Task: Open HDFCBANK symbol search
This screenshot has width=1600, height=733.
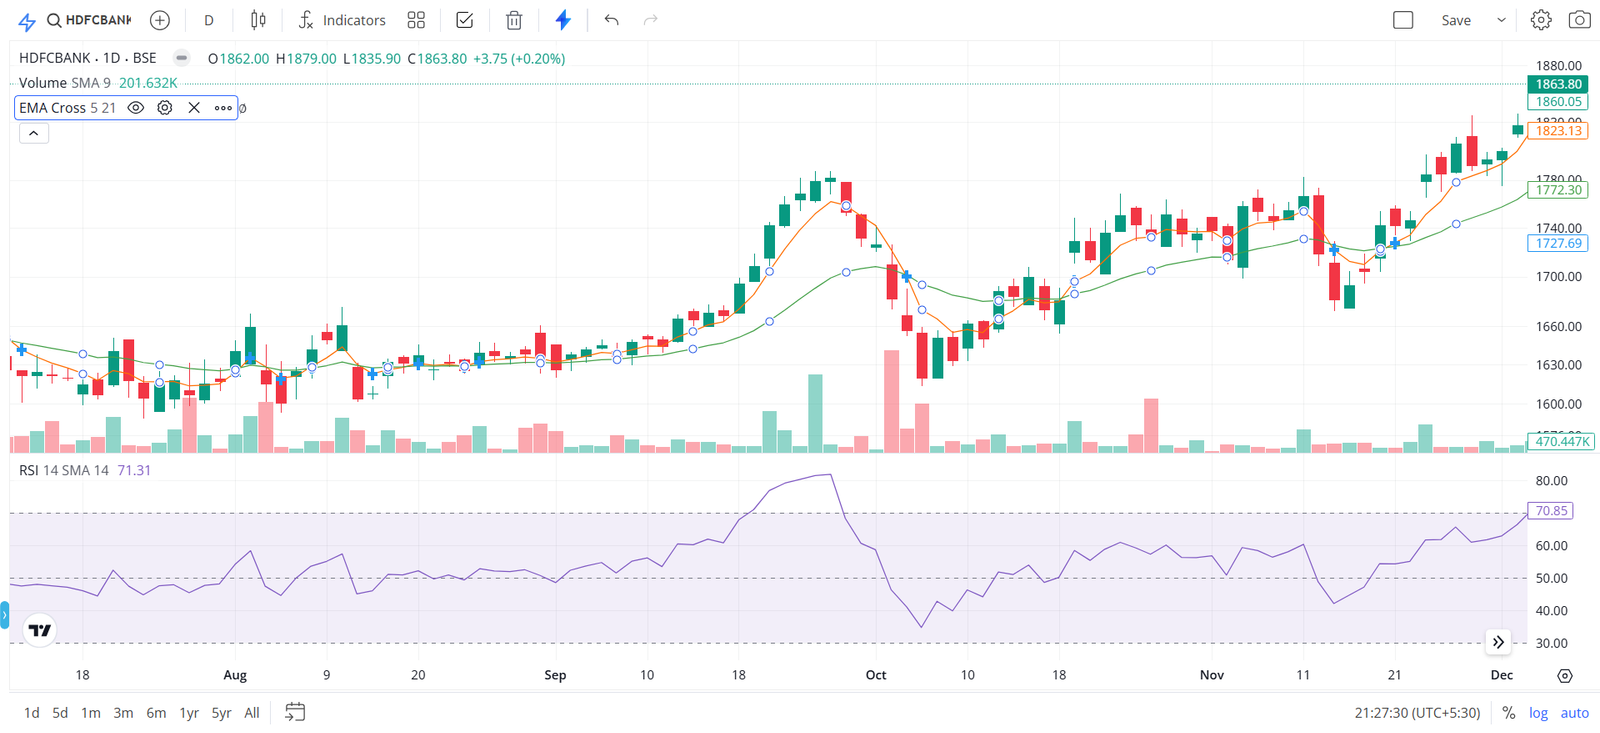Action: (88, 20)
